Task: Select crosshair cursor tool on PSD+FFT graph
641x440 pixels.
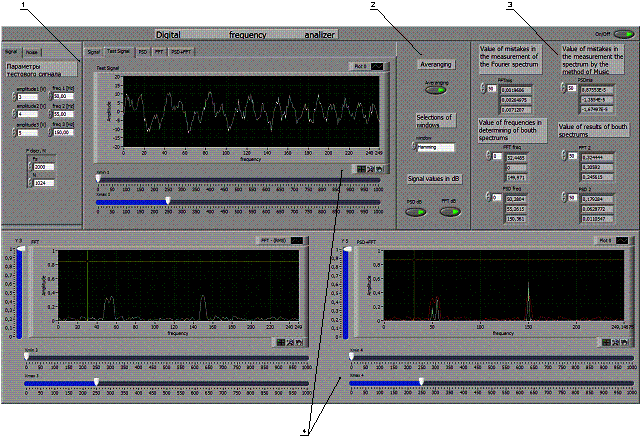Action: point(606,342)
